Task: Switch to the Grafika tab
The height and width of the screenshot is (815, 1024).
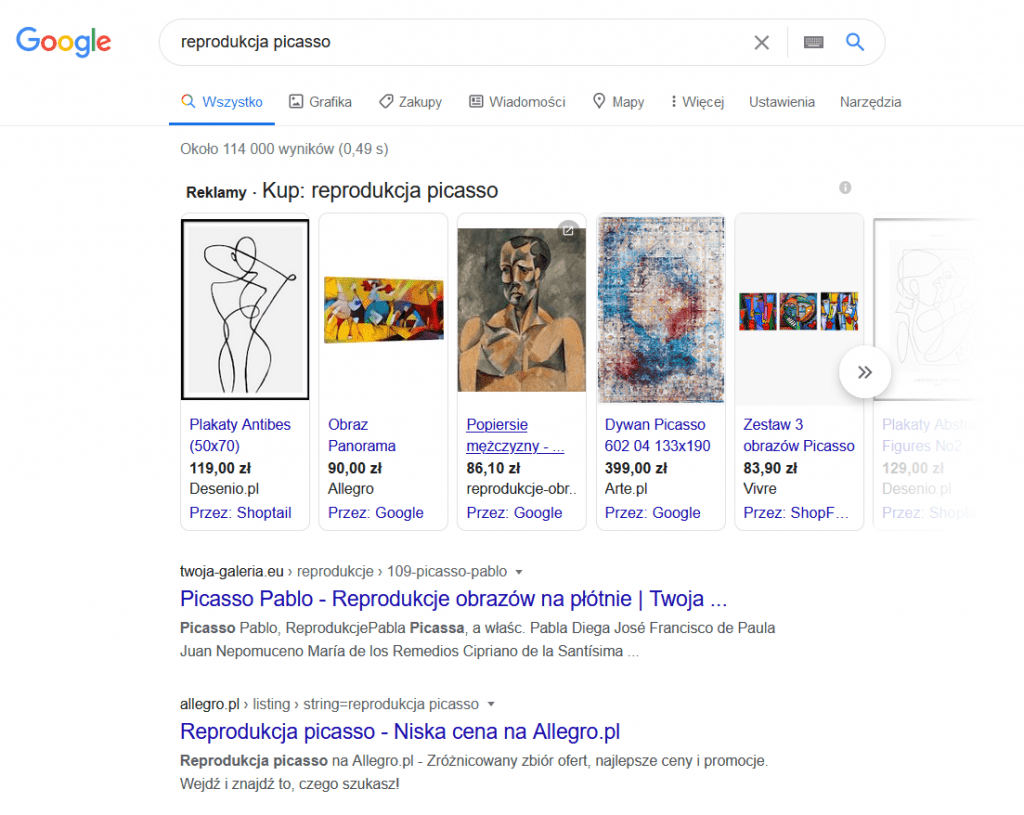Action: 321,102
